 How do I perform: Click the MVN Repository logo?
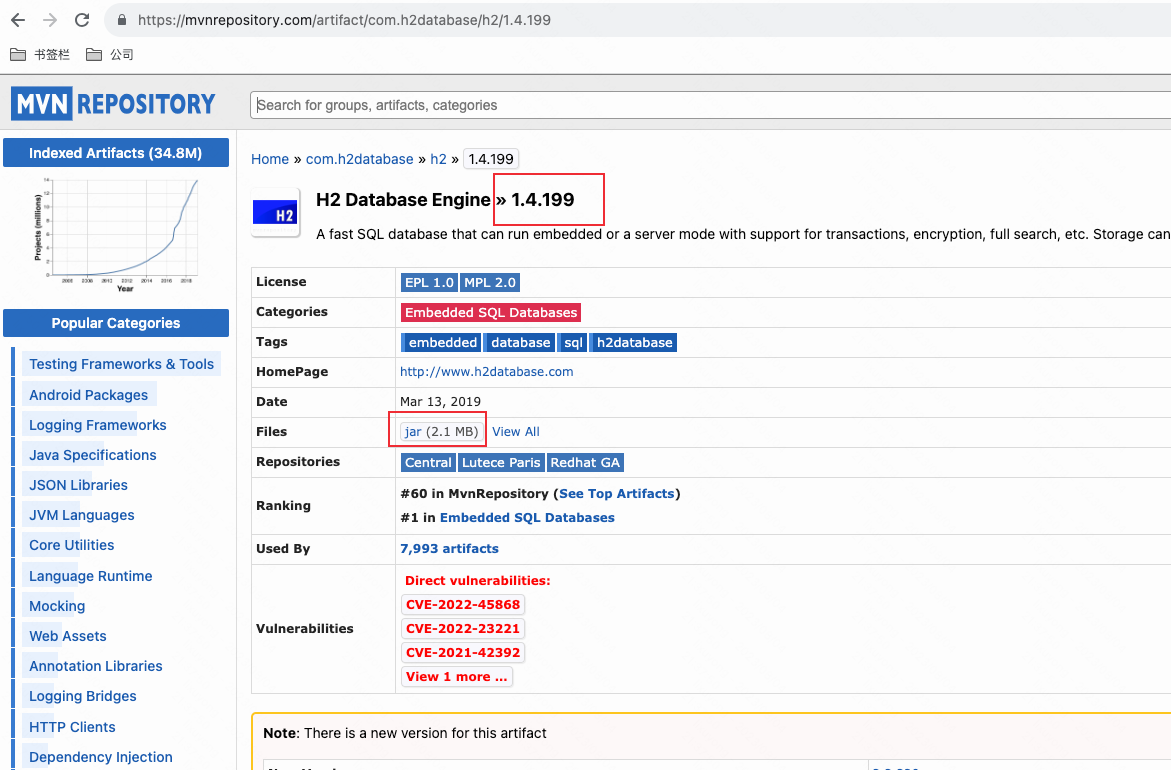[114, 104]
